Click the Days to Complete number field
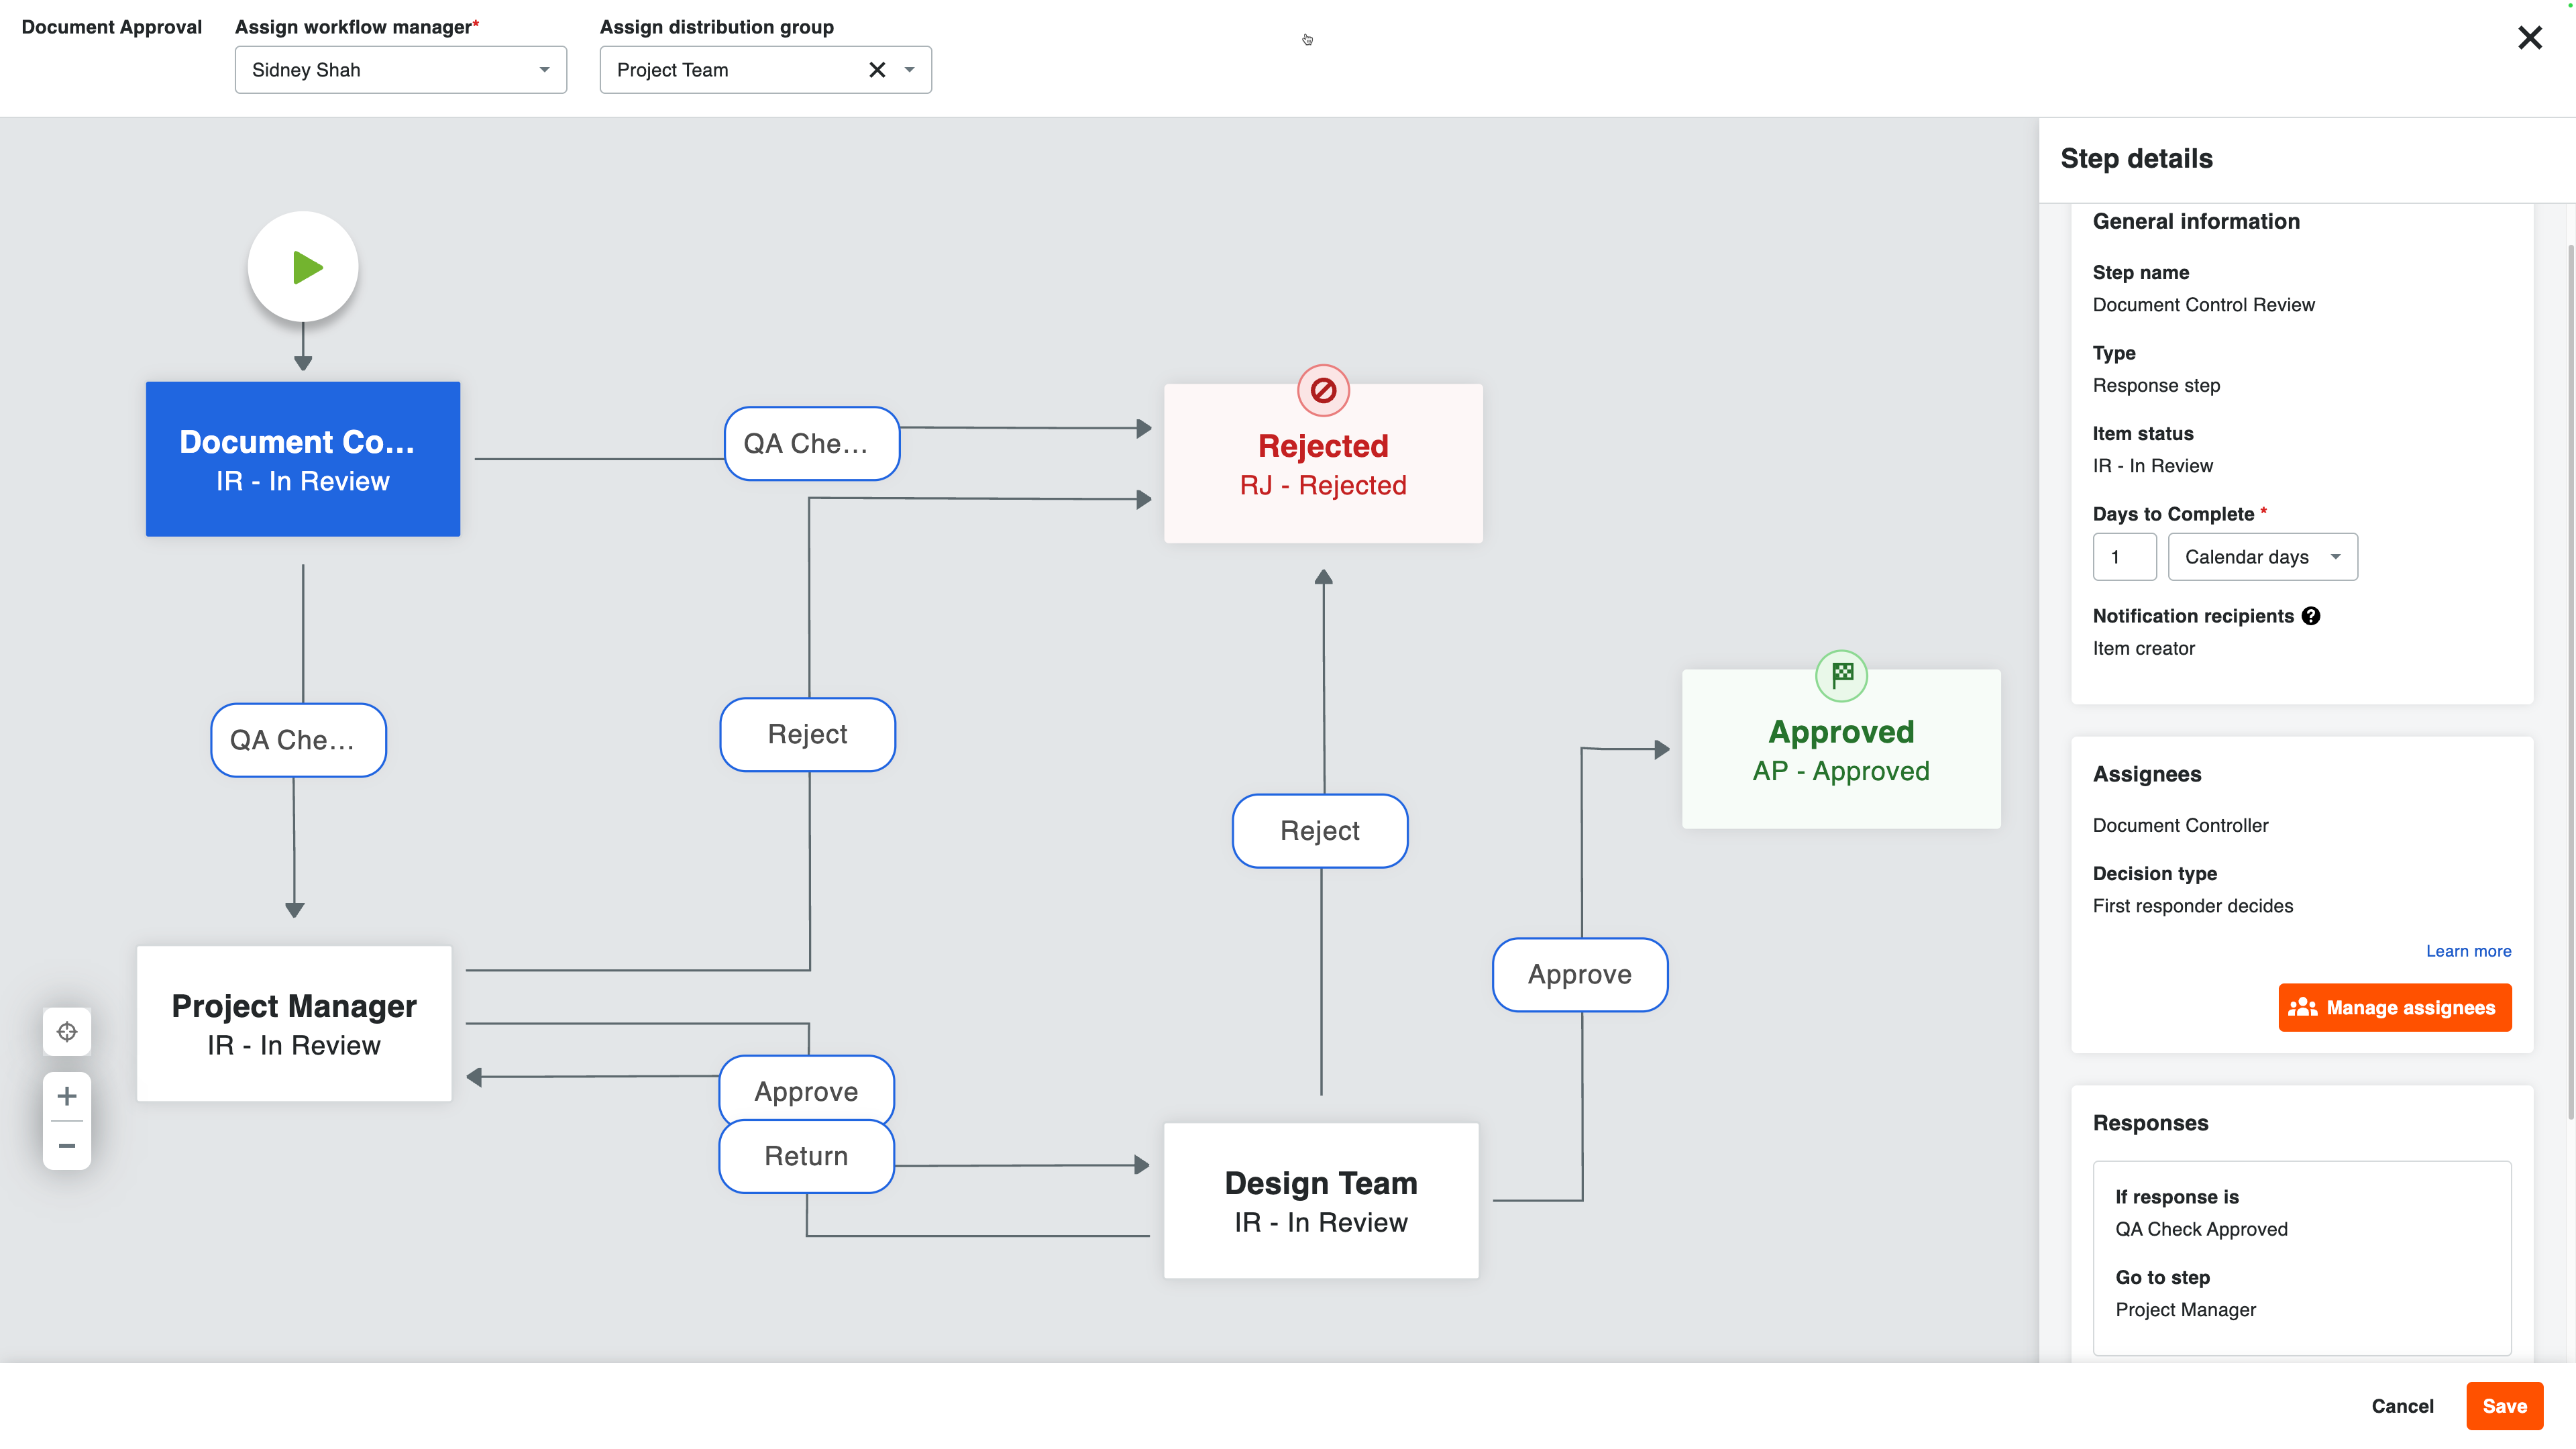Screen dimensions: 2576x1449 click(2124, 557)
